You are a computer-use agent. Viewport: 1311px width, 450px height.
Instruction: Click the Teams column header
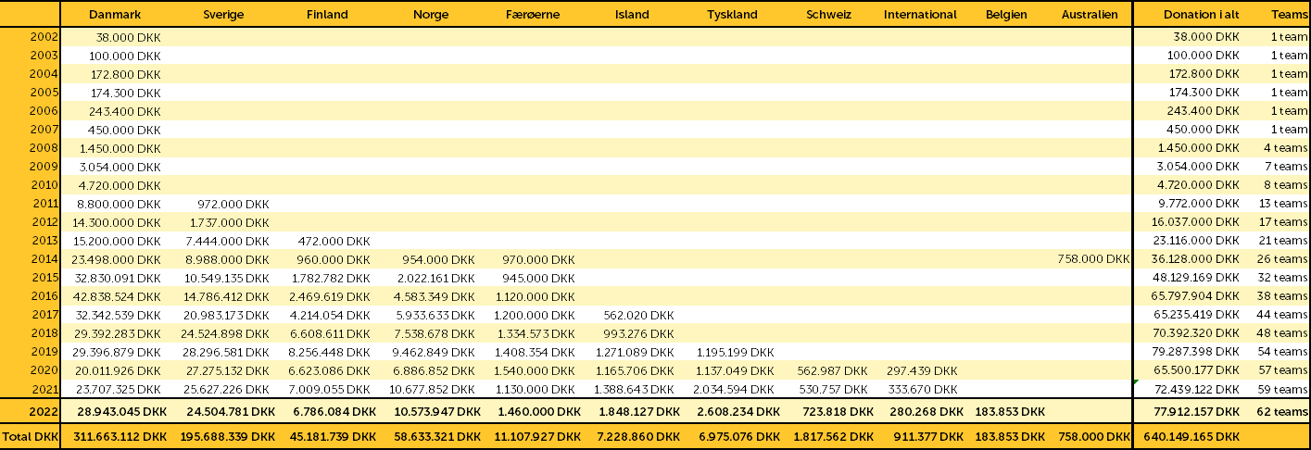tap(1288, 15)
